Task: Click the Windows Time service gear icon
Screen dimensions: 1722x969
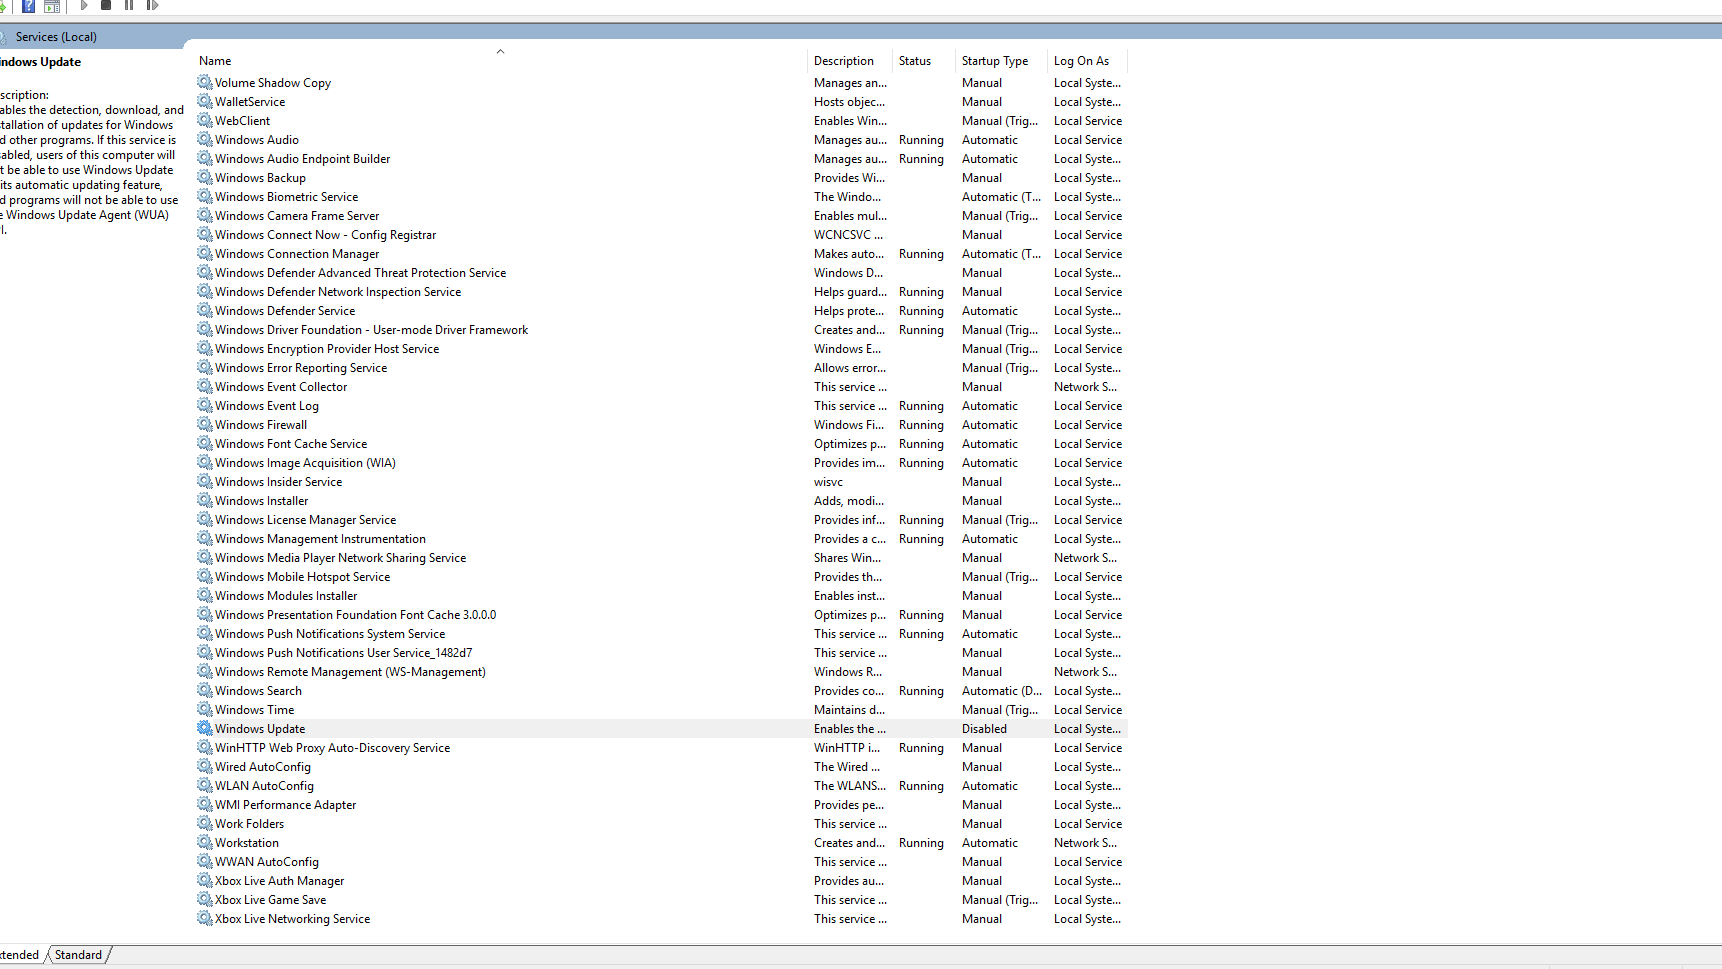Action: point(205,709)
